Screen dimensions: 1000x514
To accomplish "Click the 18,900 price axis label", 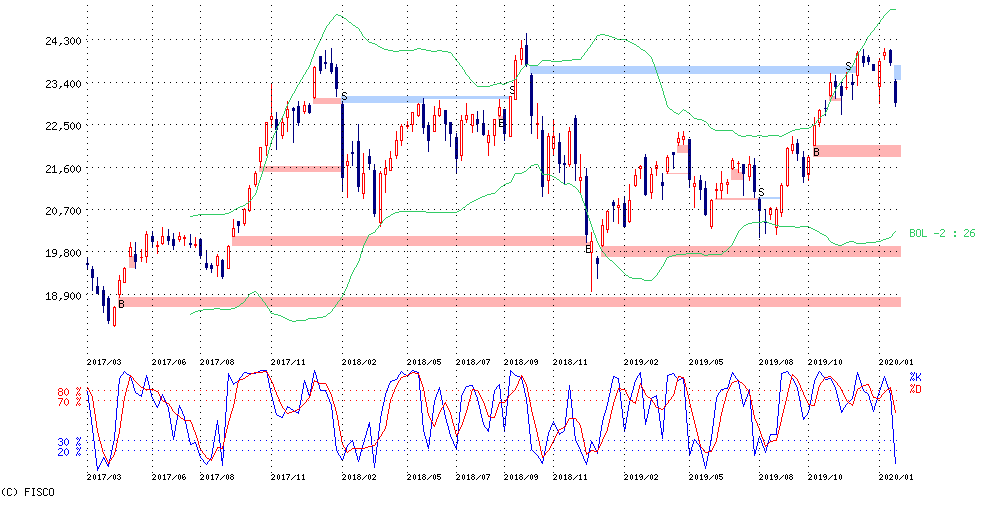I will [x=63, y=297].
